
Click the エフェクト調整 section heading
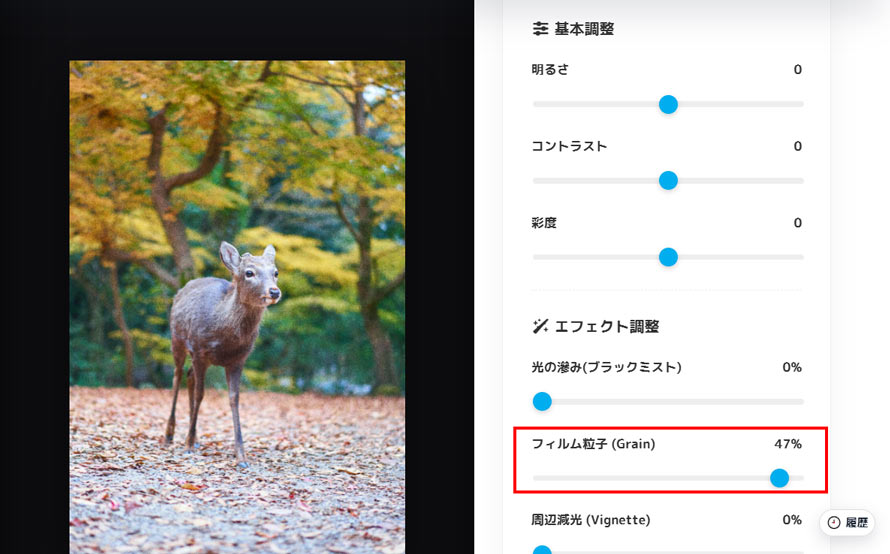point(606,326)
